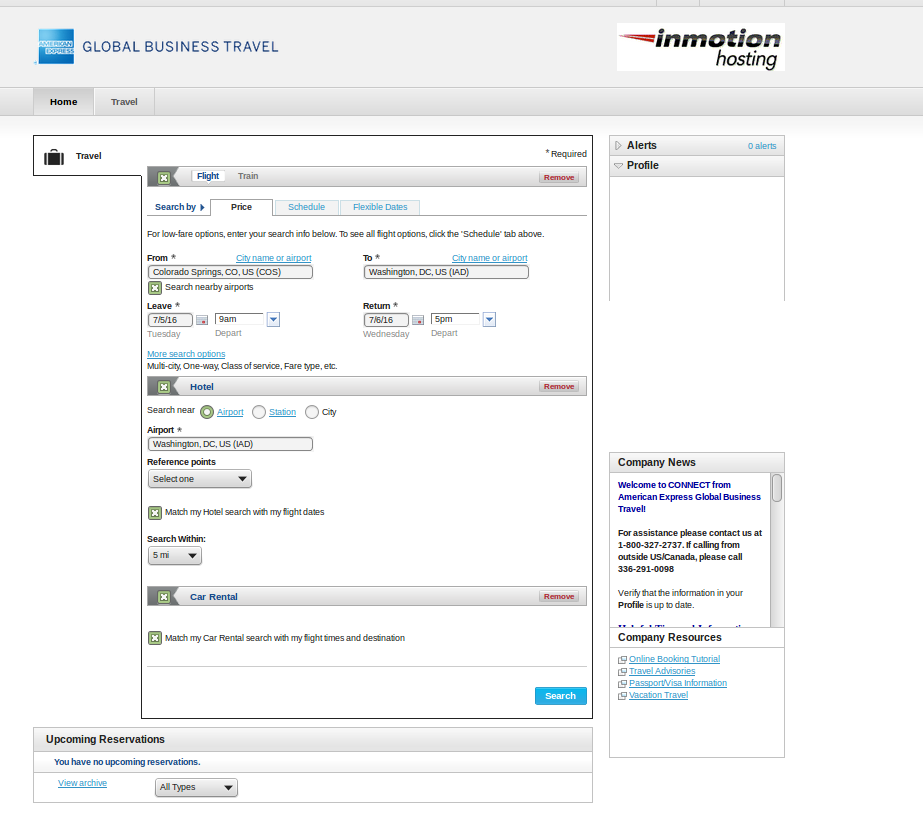Open the Leave date calendar icon
This screenshot has width=923, height=839.
point(202,320)
